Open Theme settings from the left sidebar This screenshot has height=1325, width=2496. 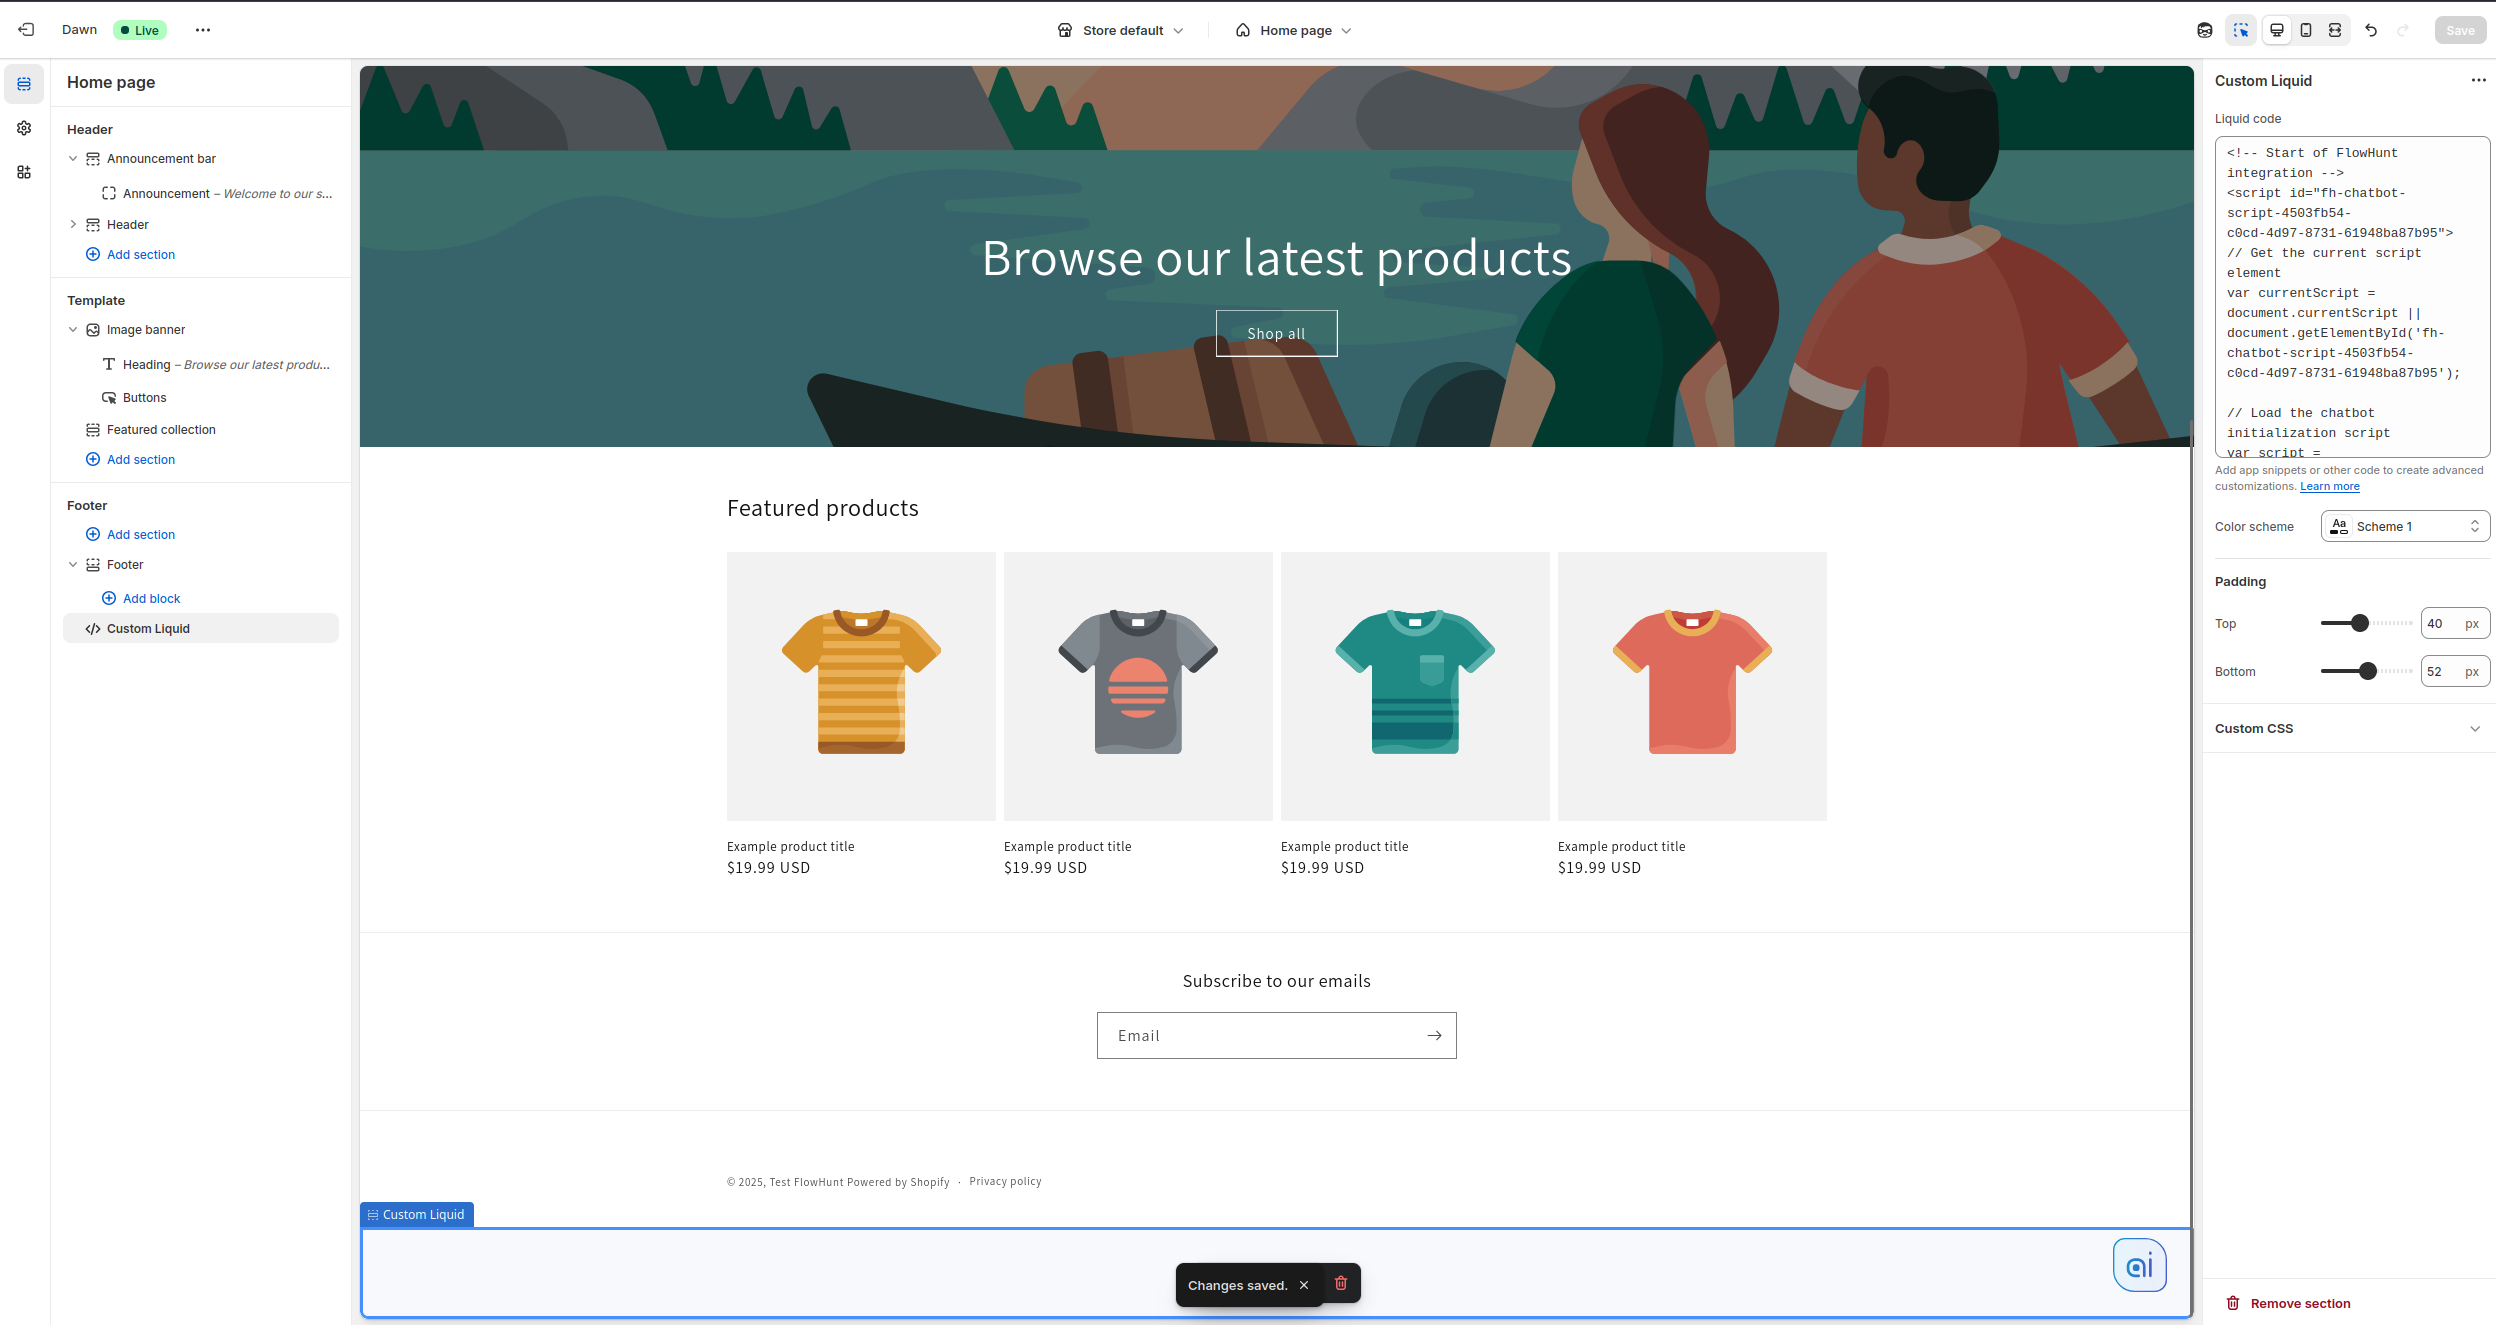24,128
